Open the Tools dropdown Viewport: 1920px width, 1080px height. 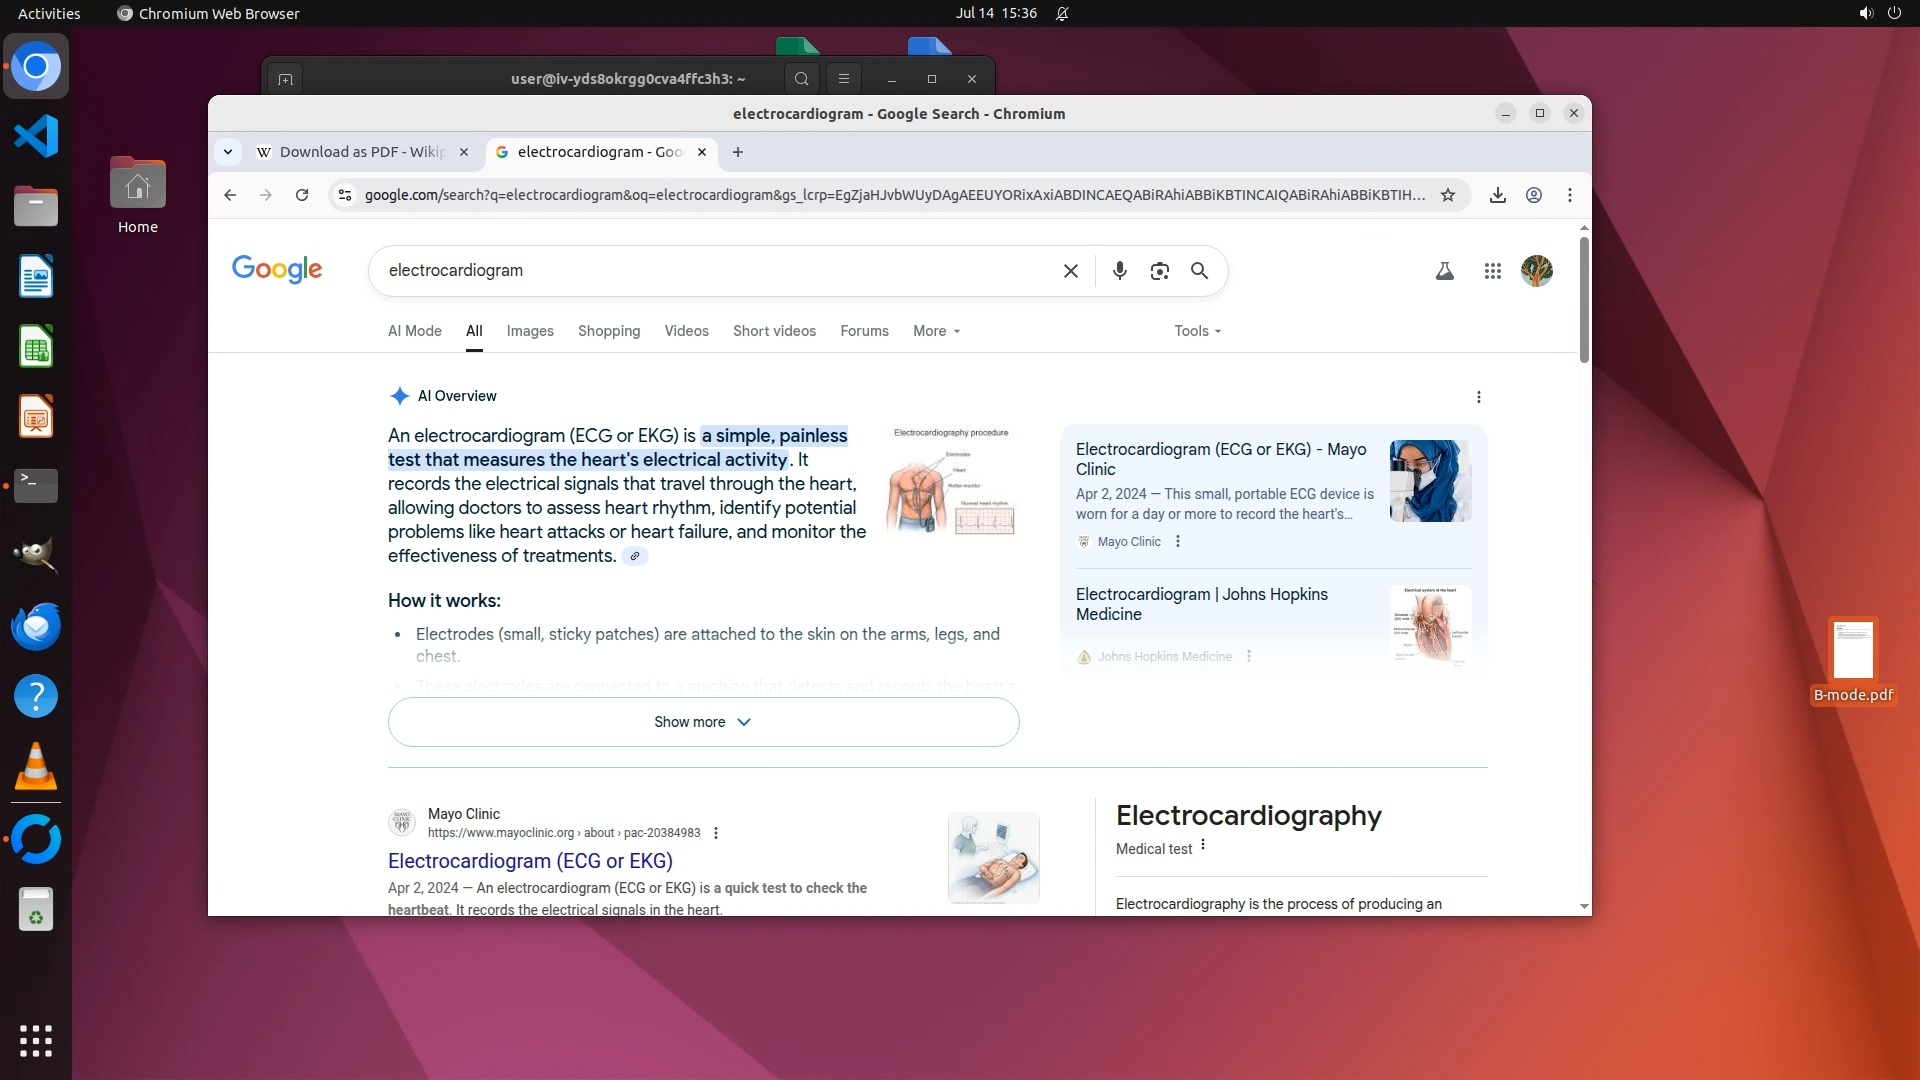[1197, 331]
